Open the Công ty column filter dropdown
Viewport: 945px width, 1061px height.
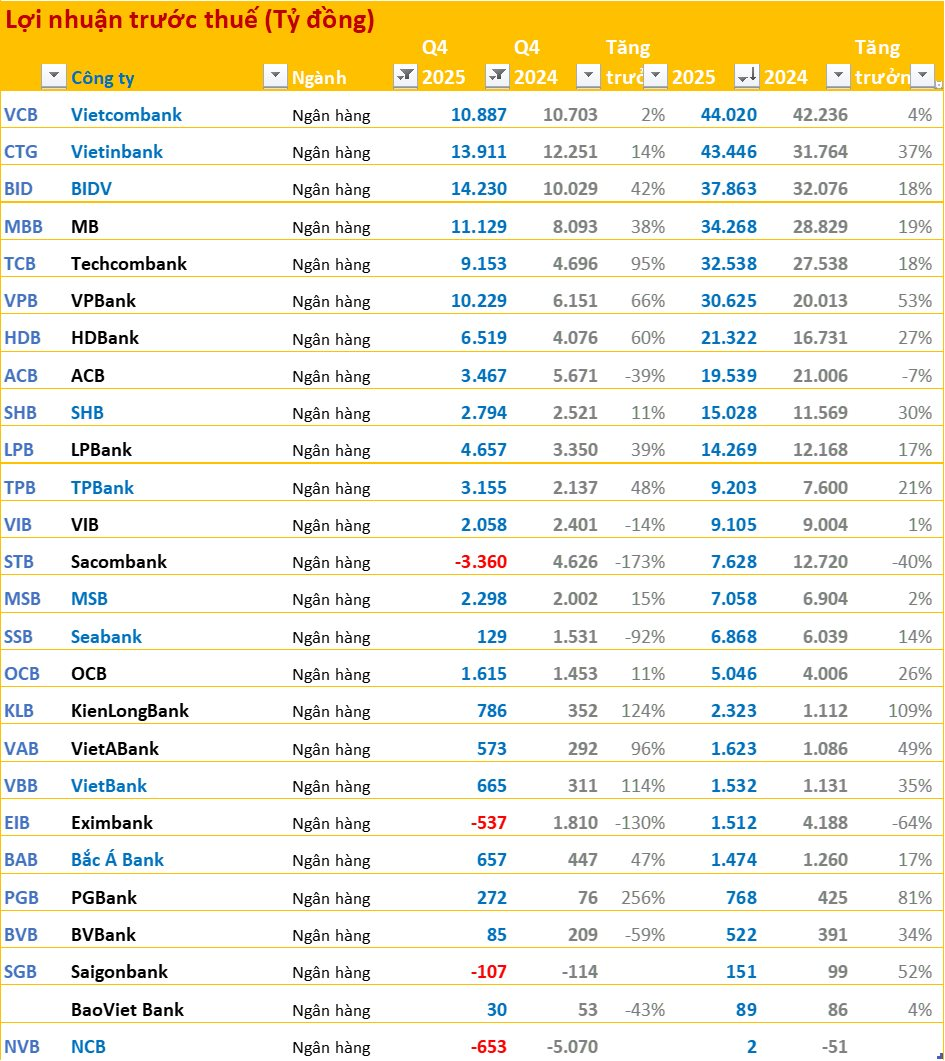click(x=274, y=77)
